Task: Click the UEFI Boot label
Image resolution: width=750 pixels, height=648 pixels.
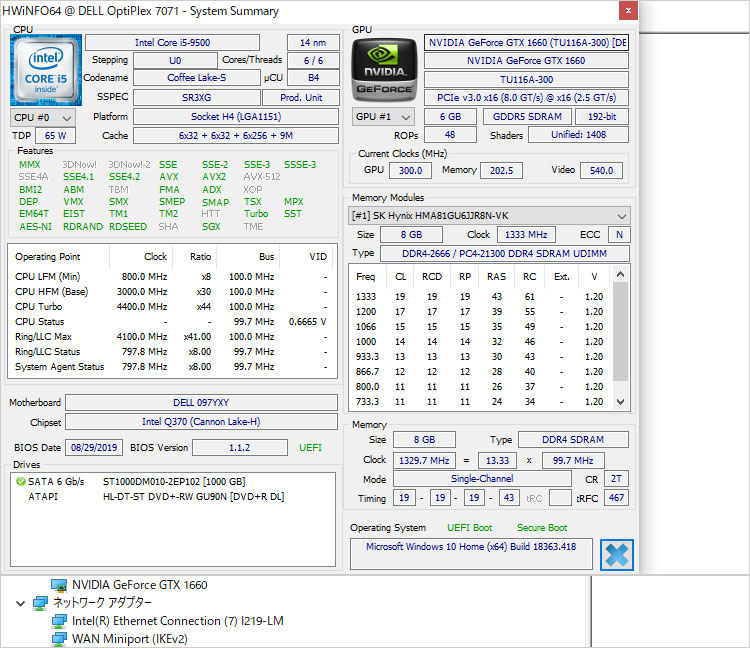Action: point(470,528)
